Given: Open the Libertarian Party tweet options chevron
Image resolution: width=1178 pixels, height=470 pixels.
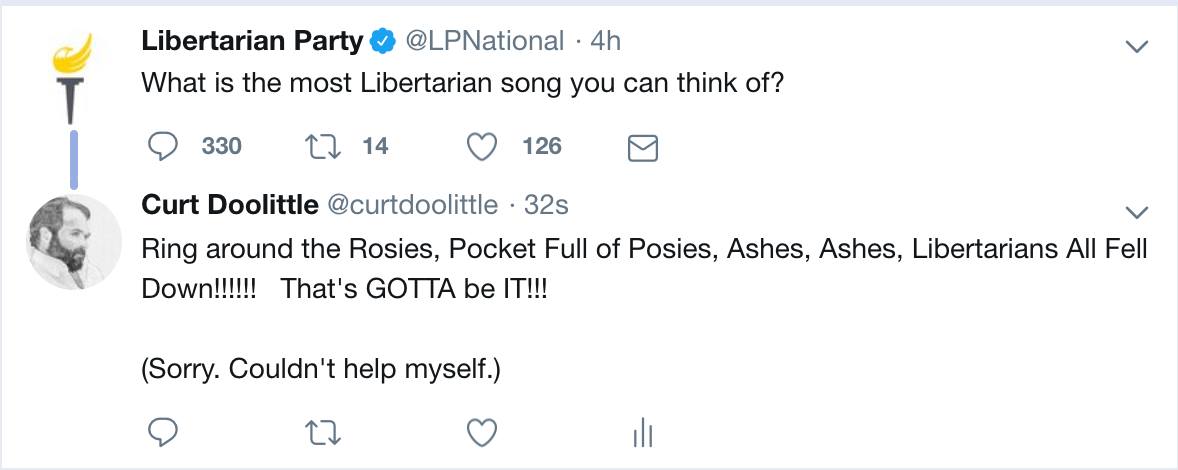Looking at the screenshot, I should [x=1136, y=46].
